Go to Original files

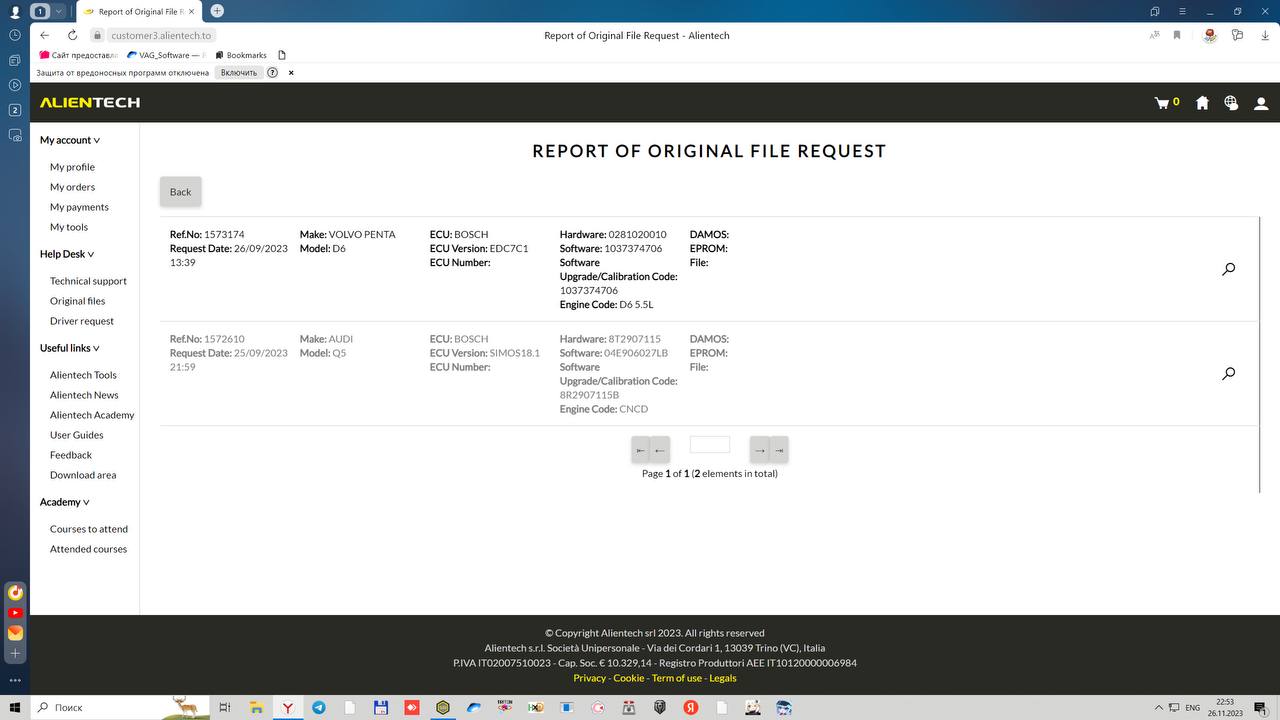click(x=77, y=301)
